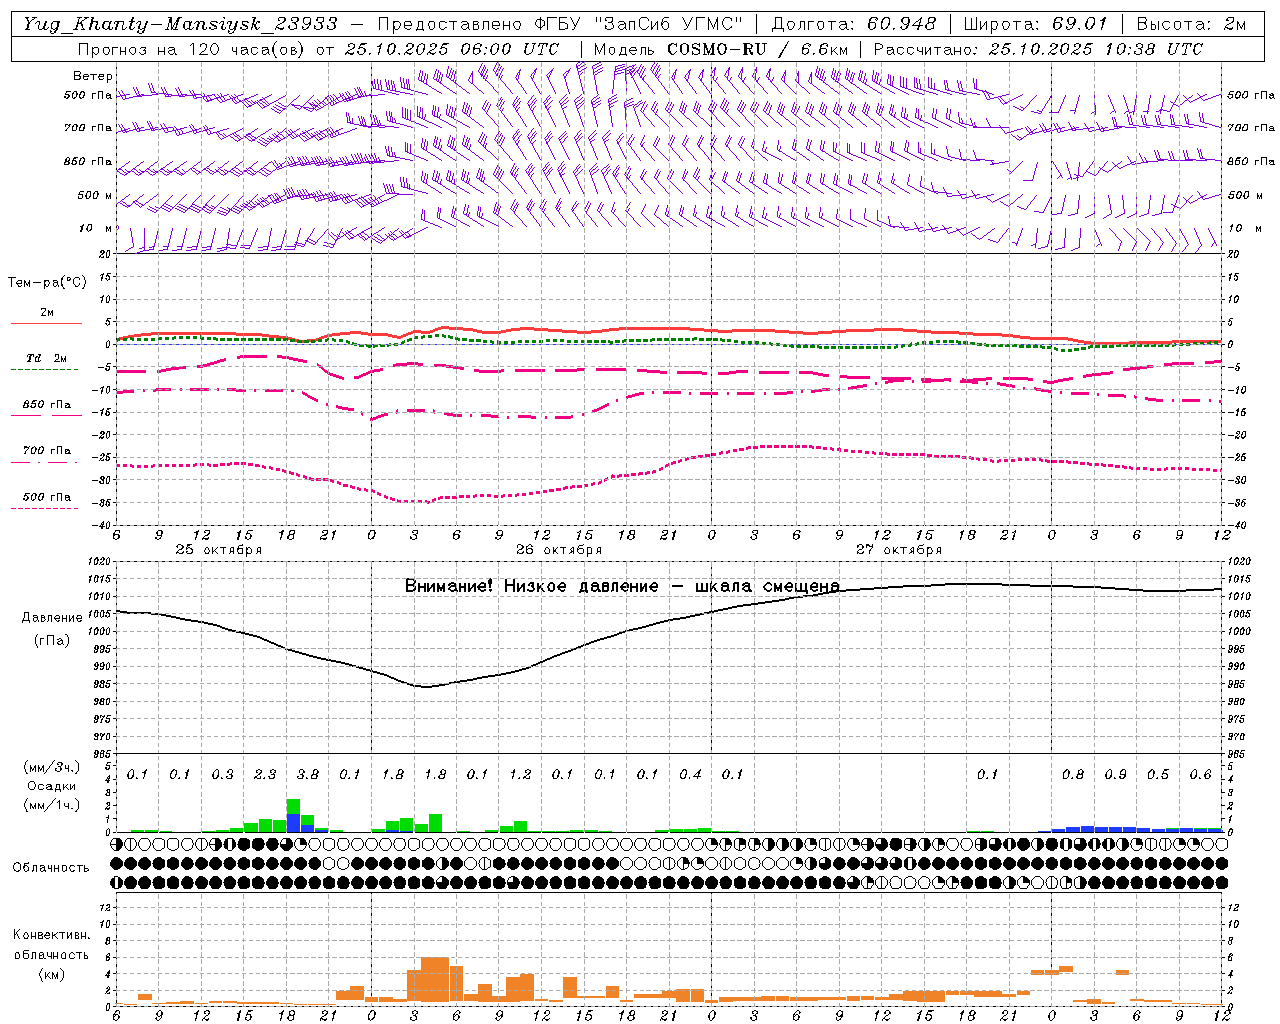Image resolution: width=1280 pixels, height=1024 pixels.
Task: Click the Долгота: 60.948 value
Action: tap(853, 24)
